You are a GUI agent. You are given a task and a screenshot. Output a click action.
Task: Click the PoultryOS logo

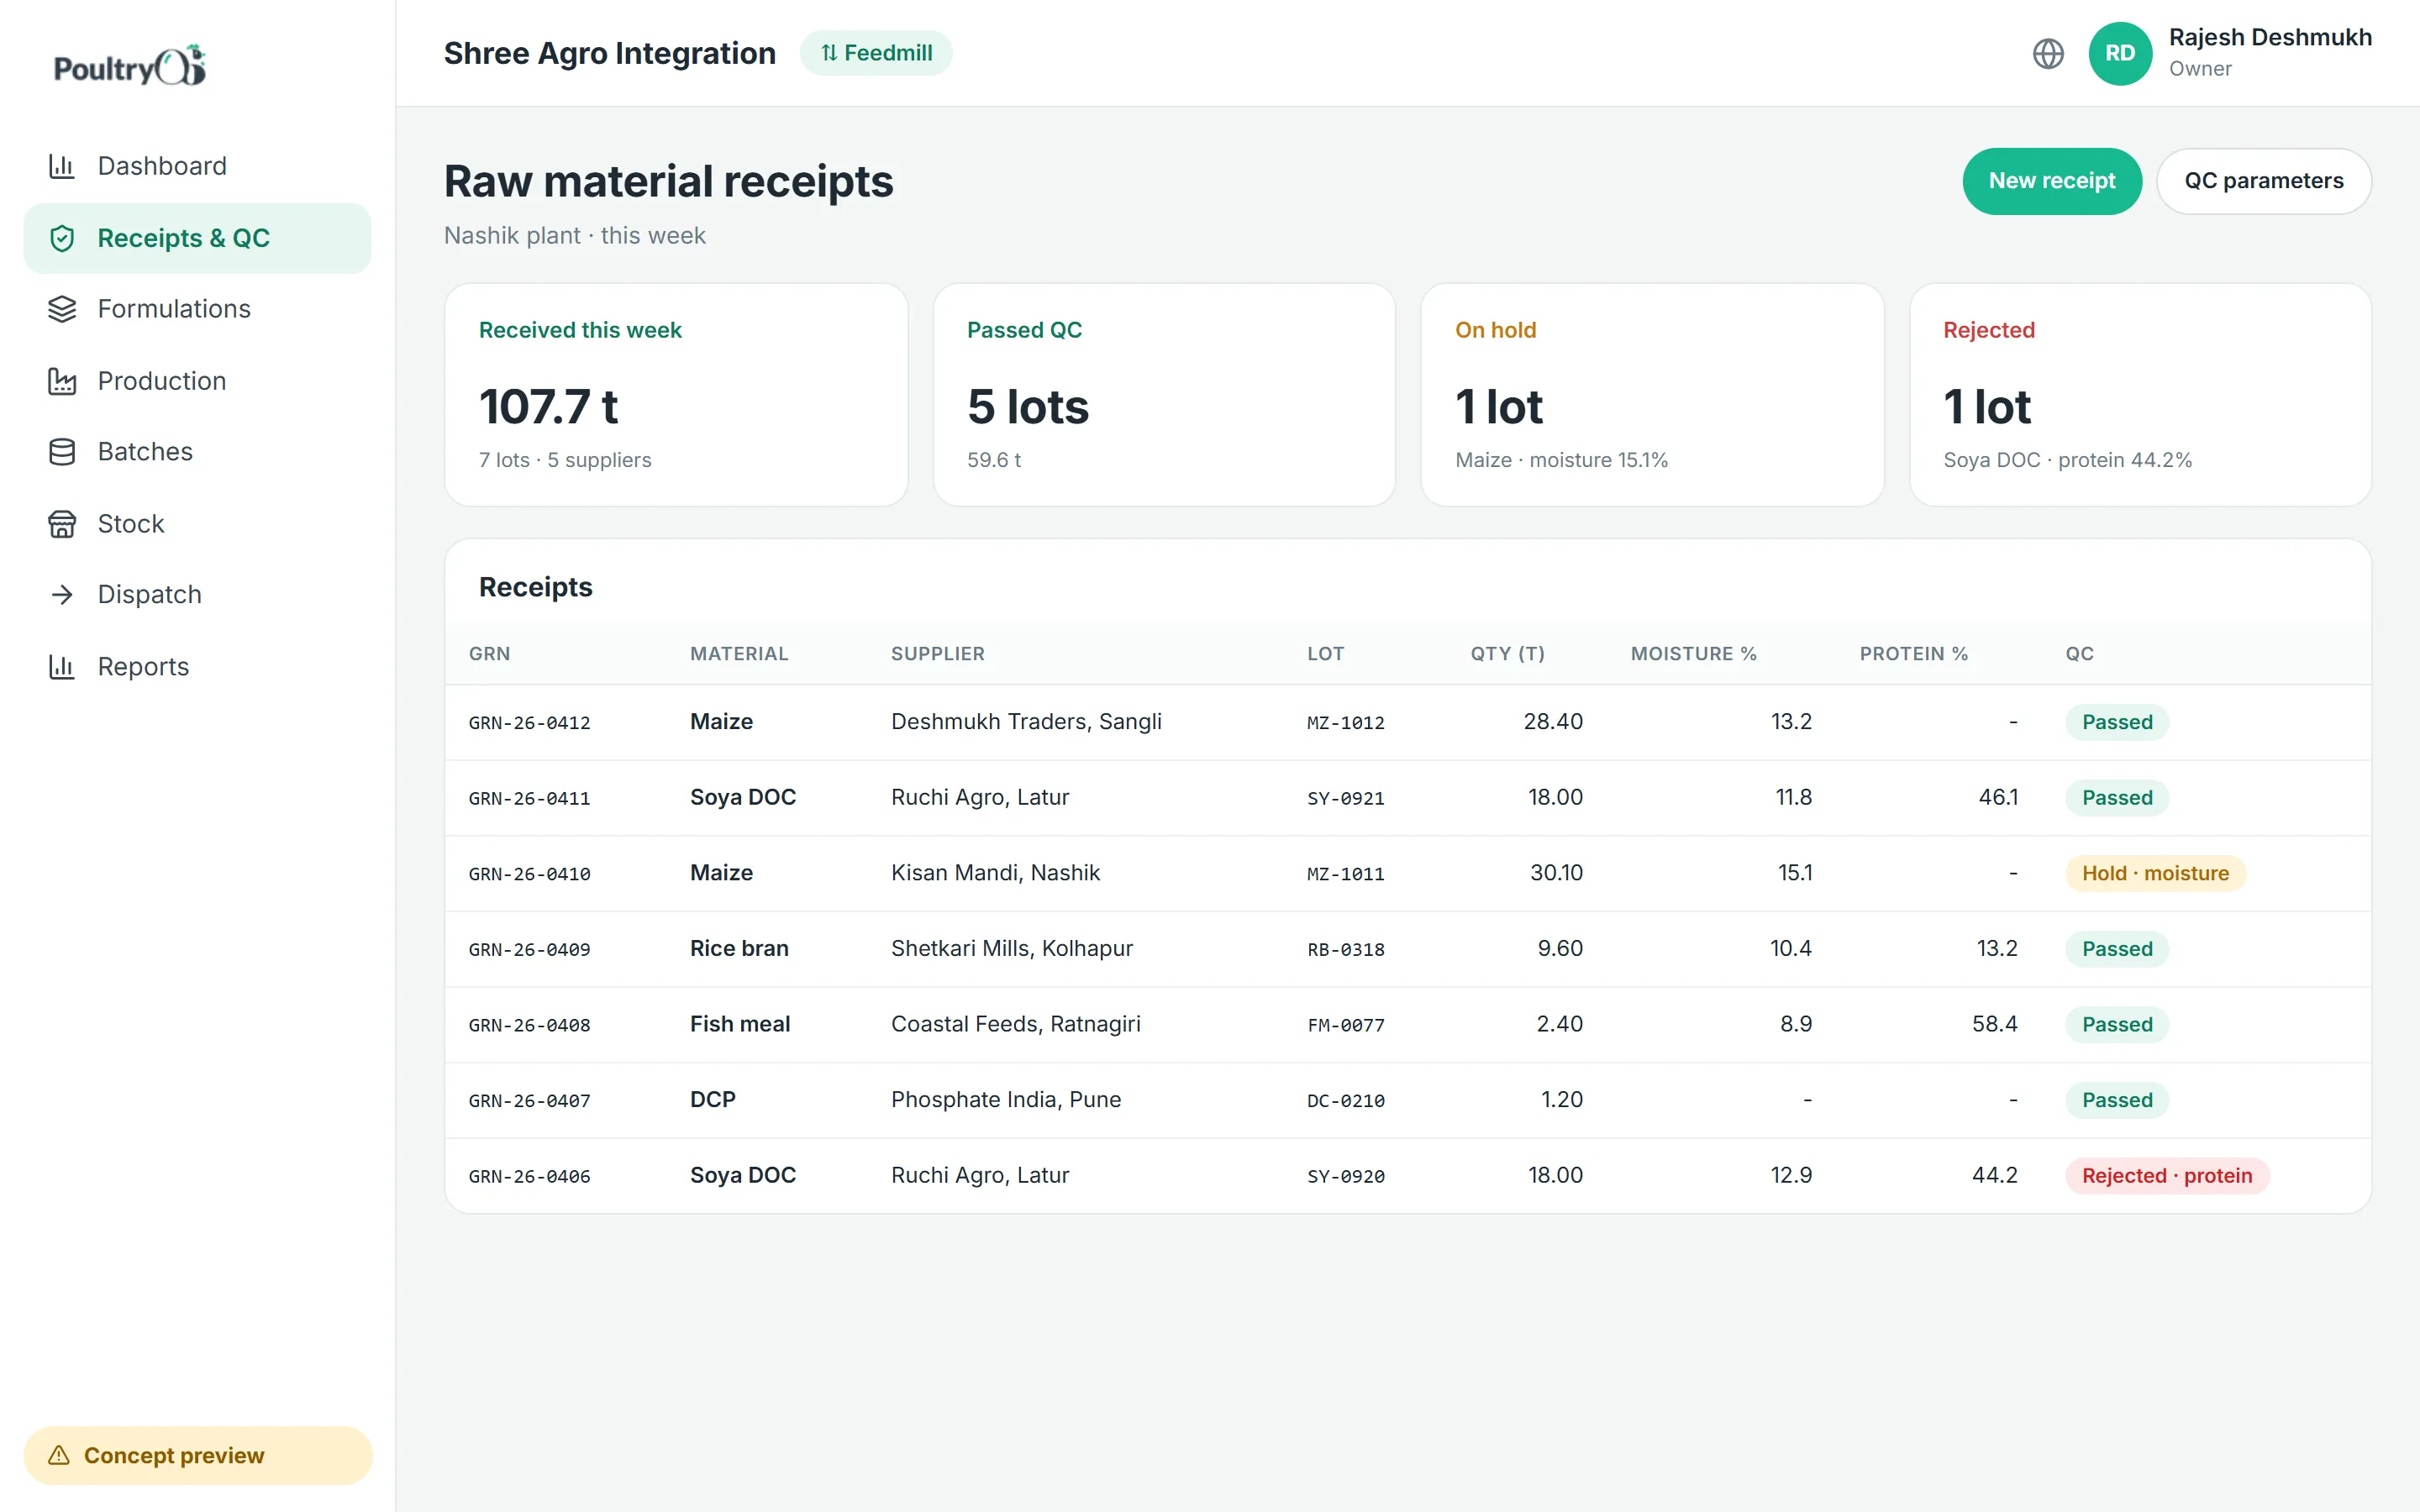(130, 66)
